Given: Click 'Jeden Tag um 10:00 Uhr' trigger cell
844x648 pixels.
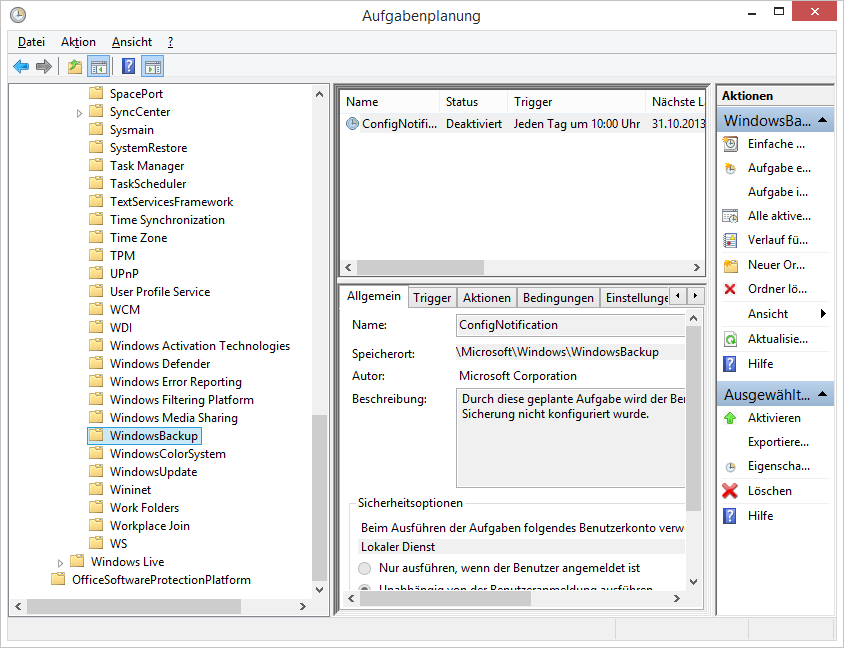Looking at the screenshot, I should pyautogui.click(x=576, y=124).
